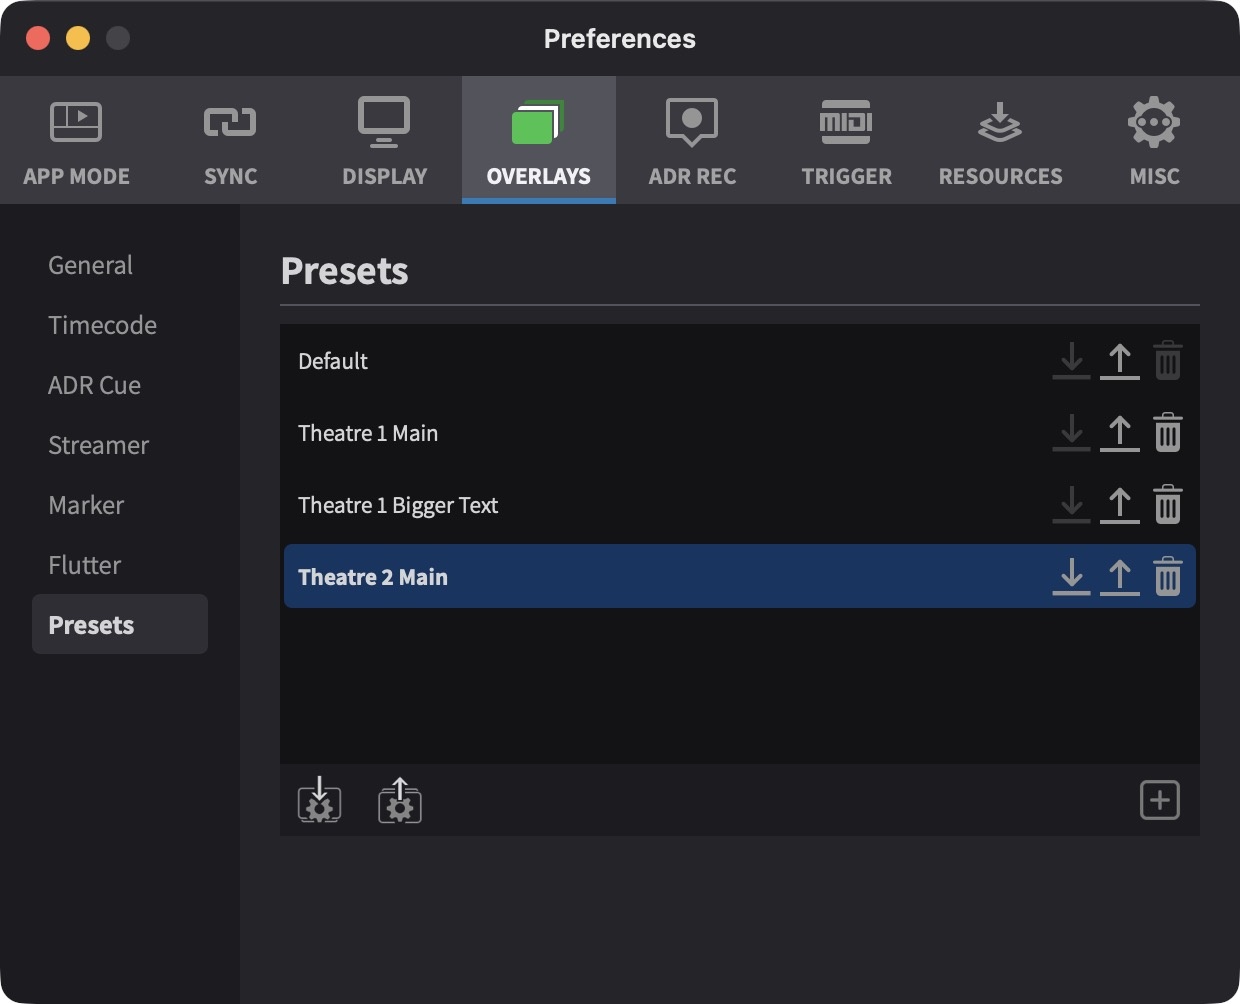Close the Preferences window
This screenshot has width=1240, height=1004.
point(38,38)
